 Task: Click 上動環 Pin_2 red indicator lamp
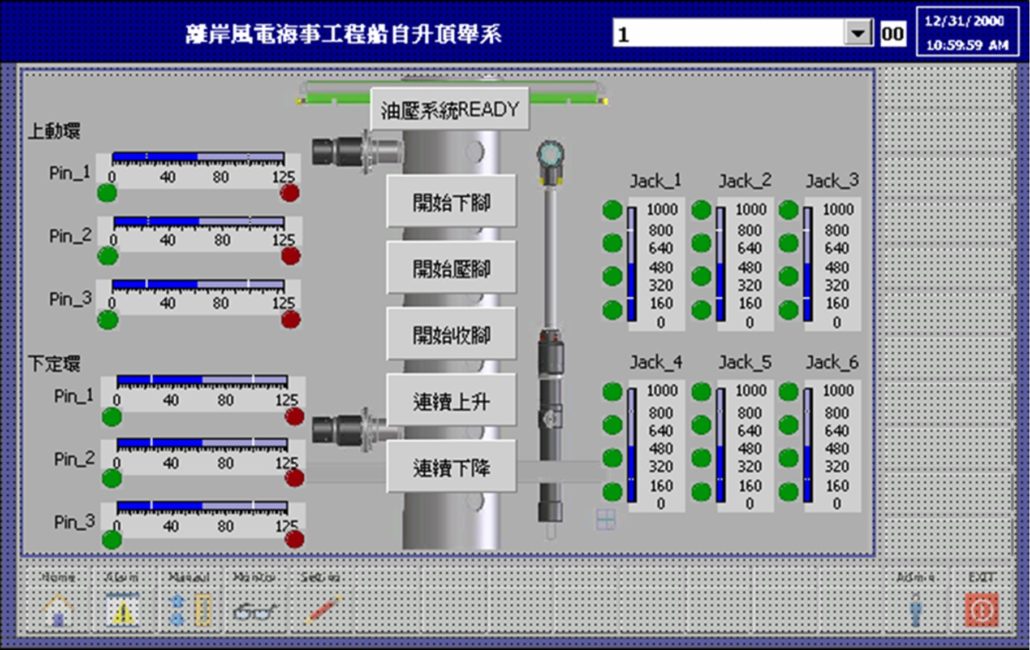click(x=290, y=256)
